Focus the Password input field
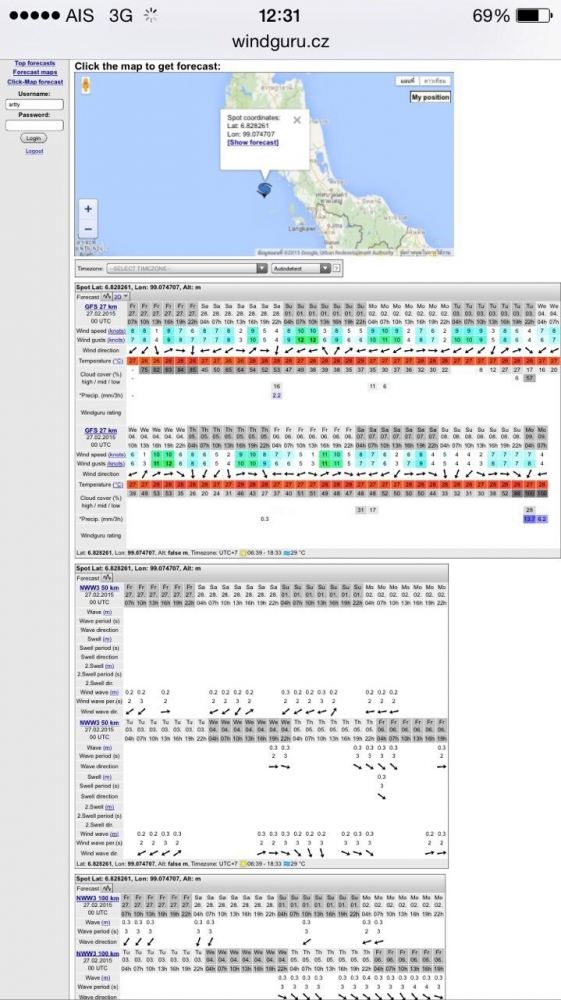The image size is (561, 1000). 34,126
